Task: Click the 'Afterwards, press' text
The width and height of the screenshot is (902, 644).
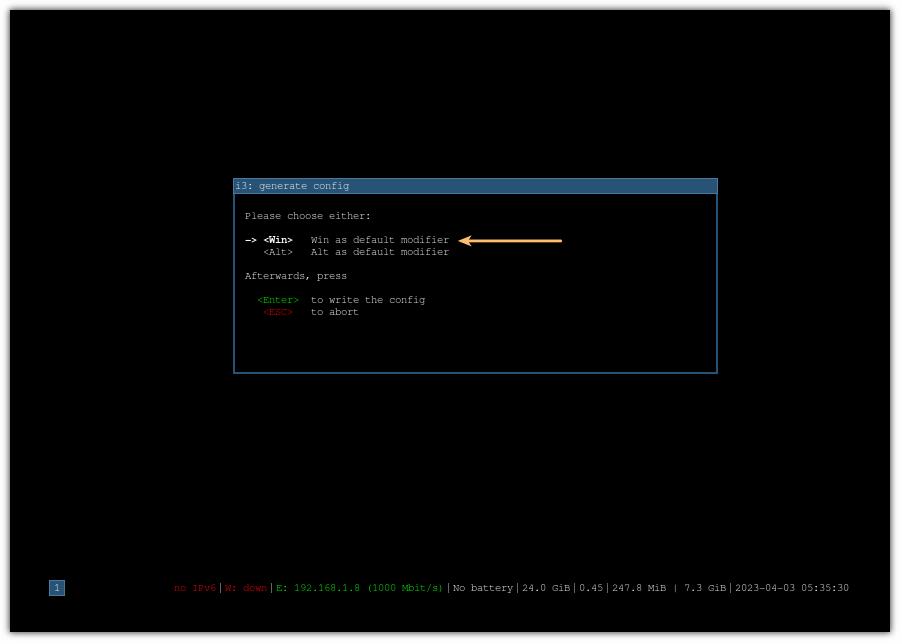Action: point(296,276)
